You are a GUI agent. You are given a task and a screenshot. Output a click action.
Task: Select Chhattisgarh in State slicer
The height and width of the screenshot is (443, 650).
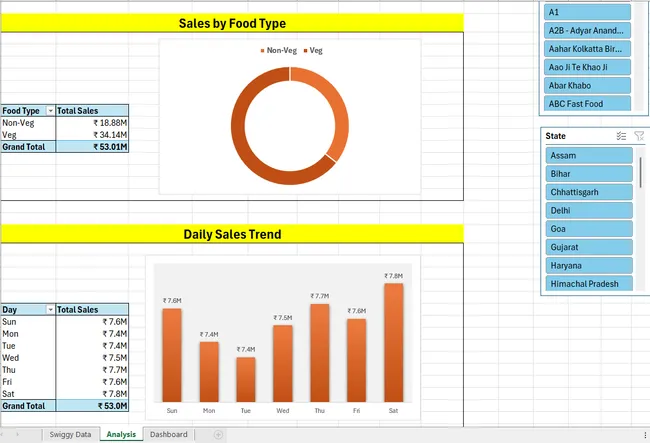coord(589,192)
